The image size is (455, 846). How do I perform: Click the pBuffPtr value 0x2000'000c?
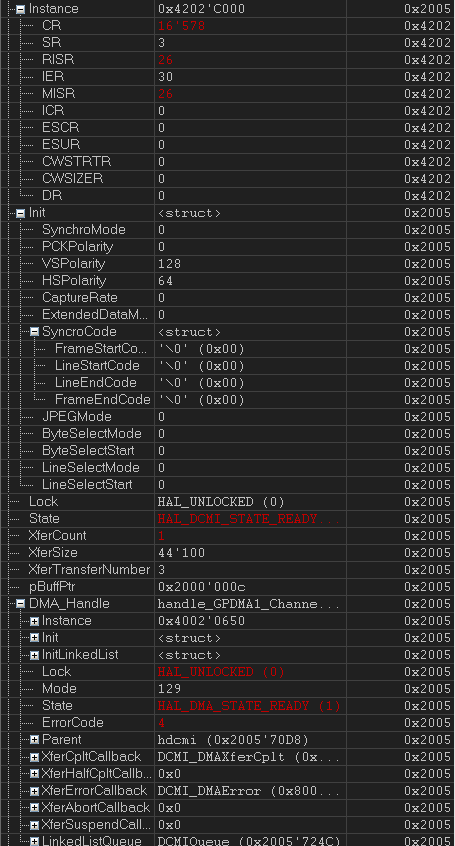pos(201,587)
